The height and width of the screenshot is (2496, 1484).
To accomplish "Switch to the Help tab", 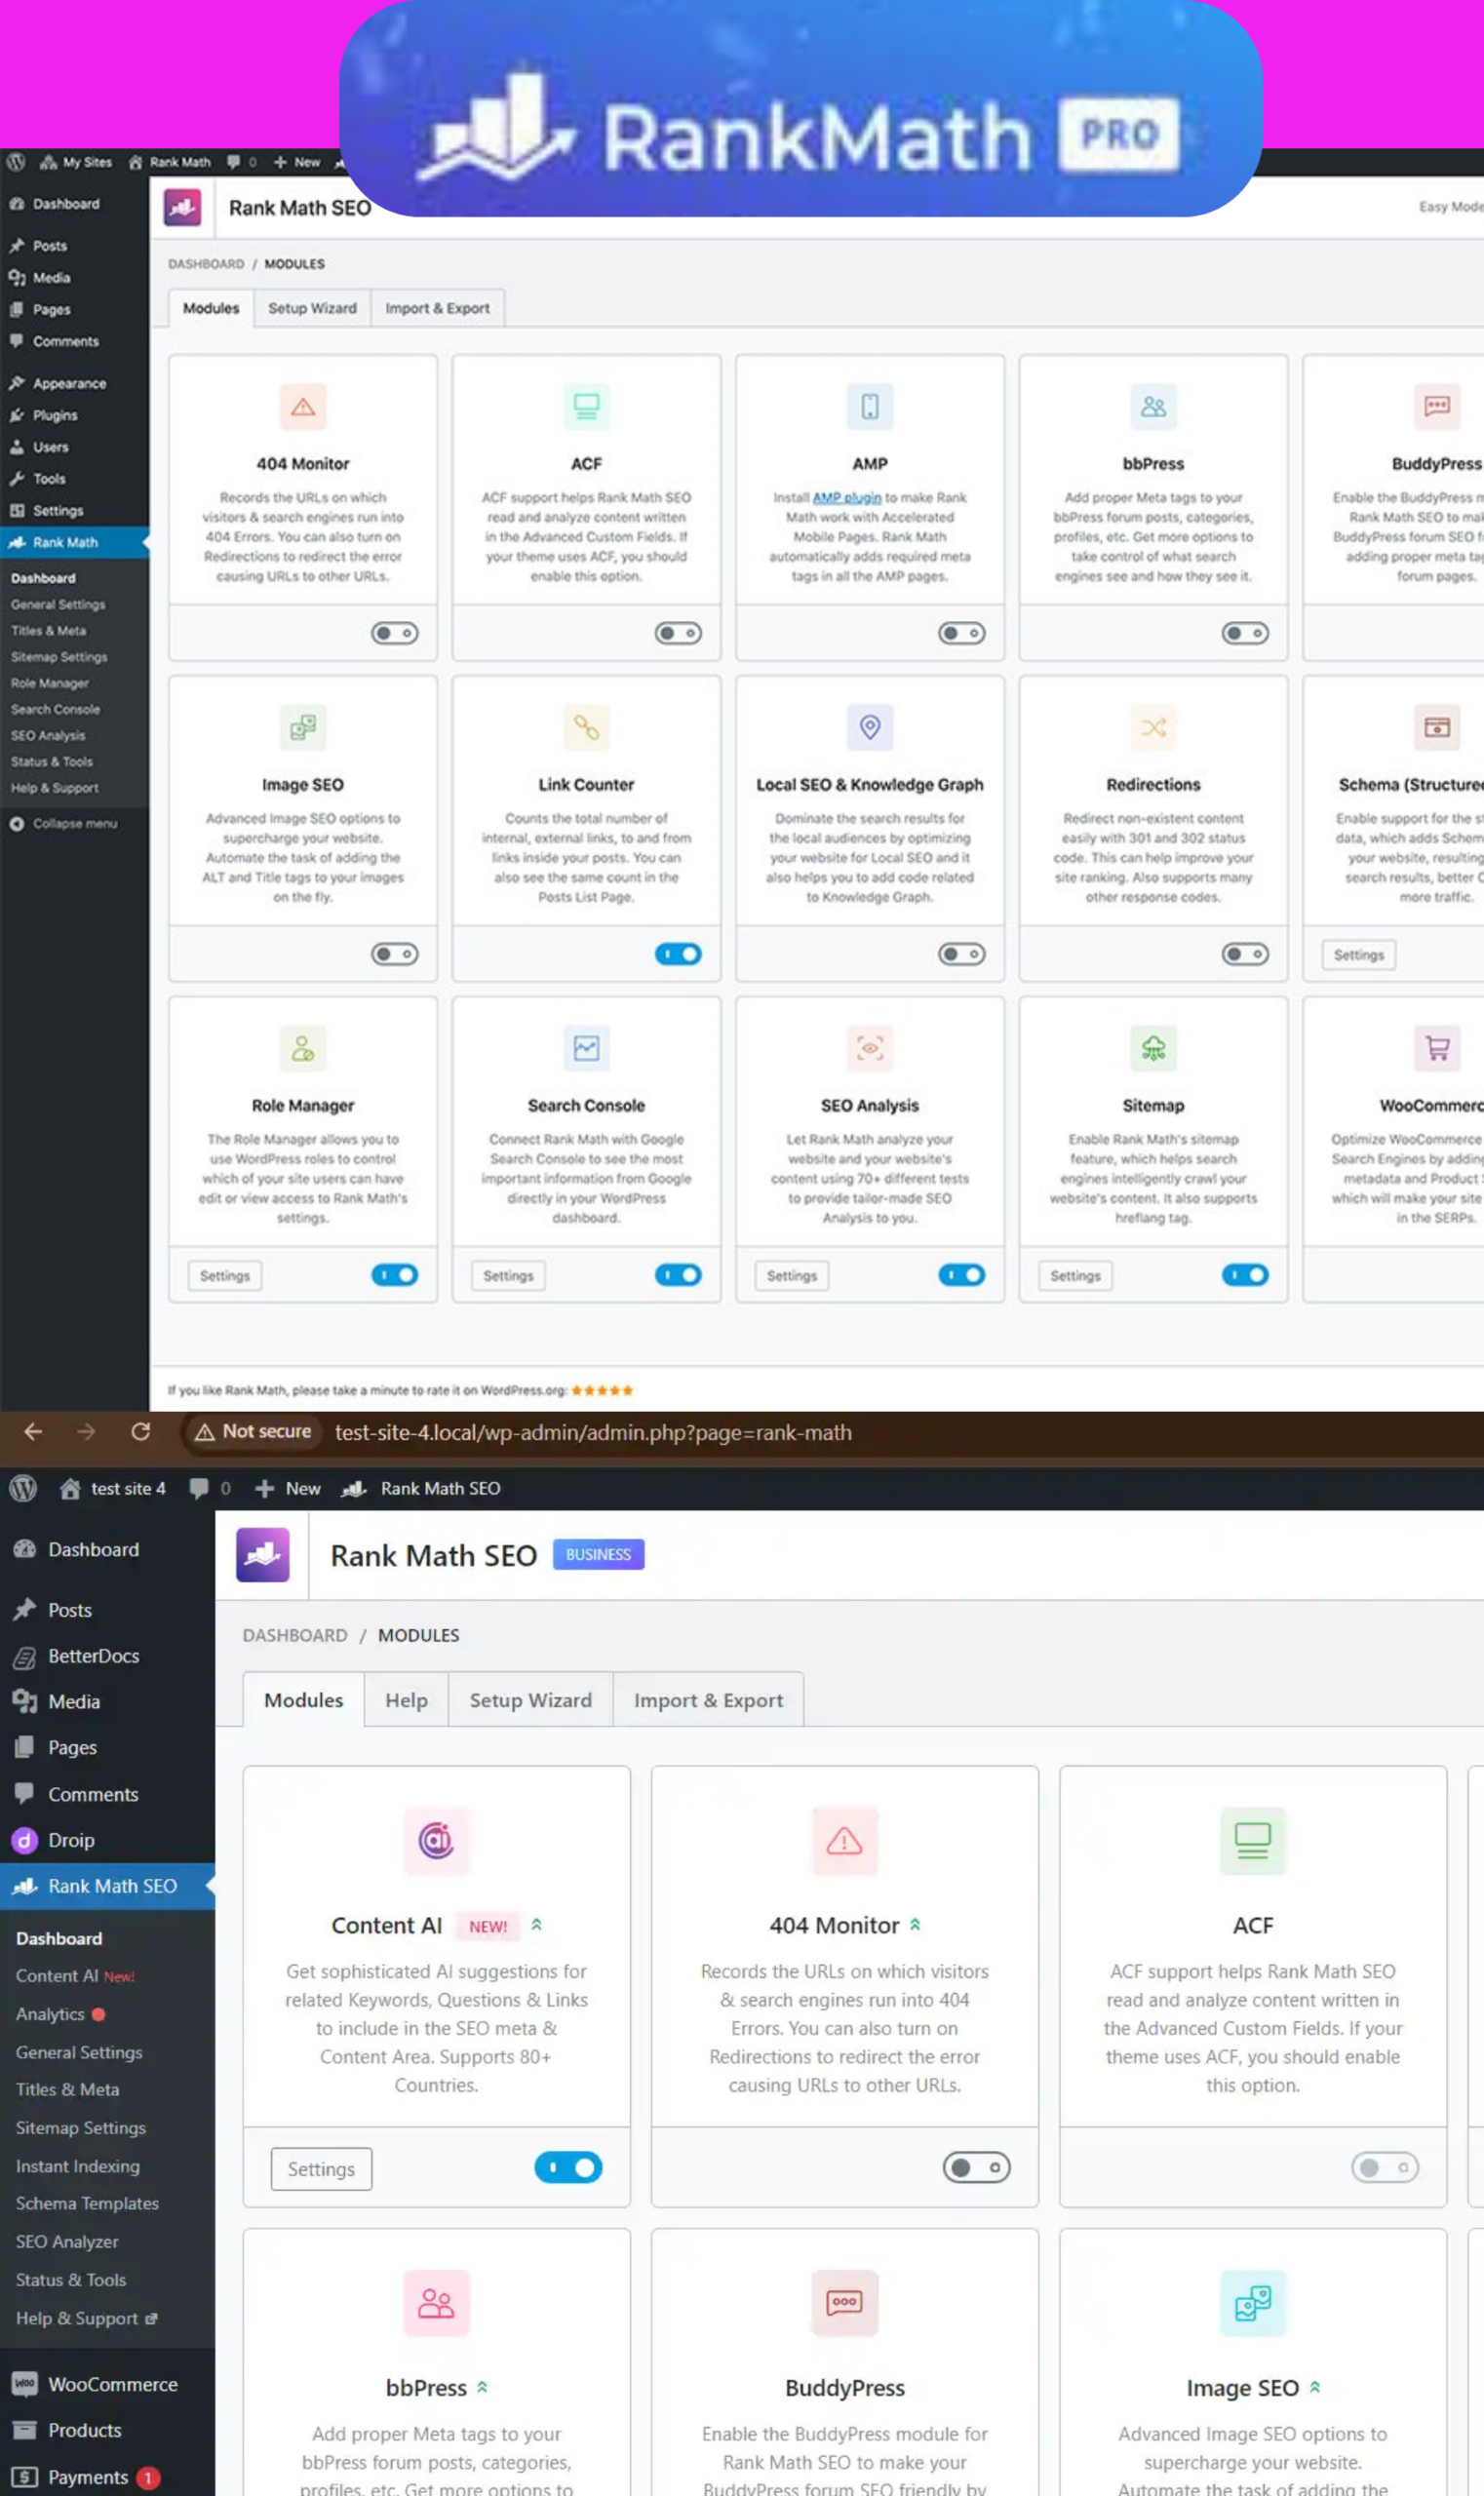I will point(406,1700).
